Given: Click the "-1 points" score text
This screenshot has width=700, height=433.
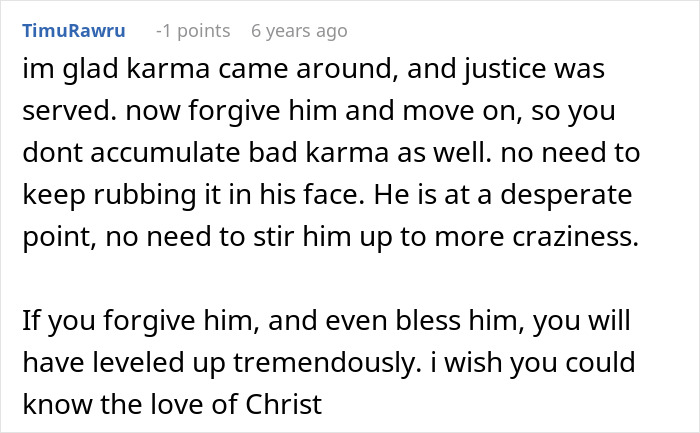Looking at the screenshot, I should (188, 31).
